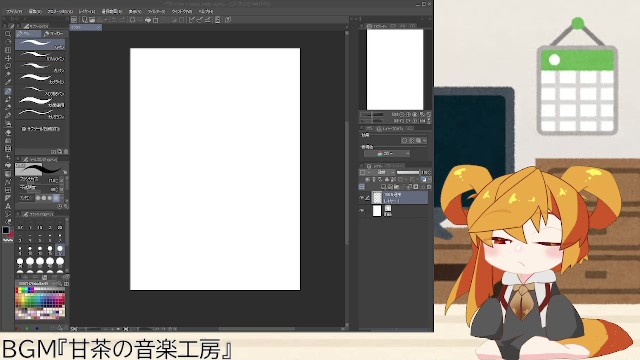Click Zoom out icon in Navigator
Viewport: 640px width, 360px height.
pyautogui.click(x=402, y=115)
